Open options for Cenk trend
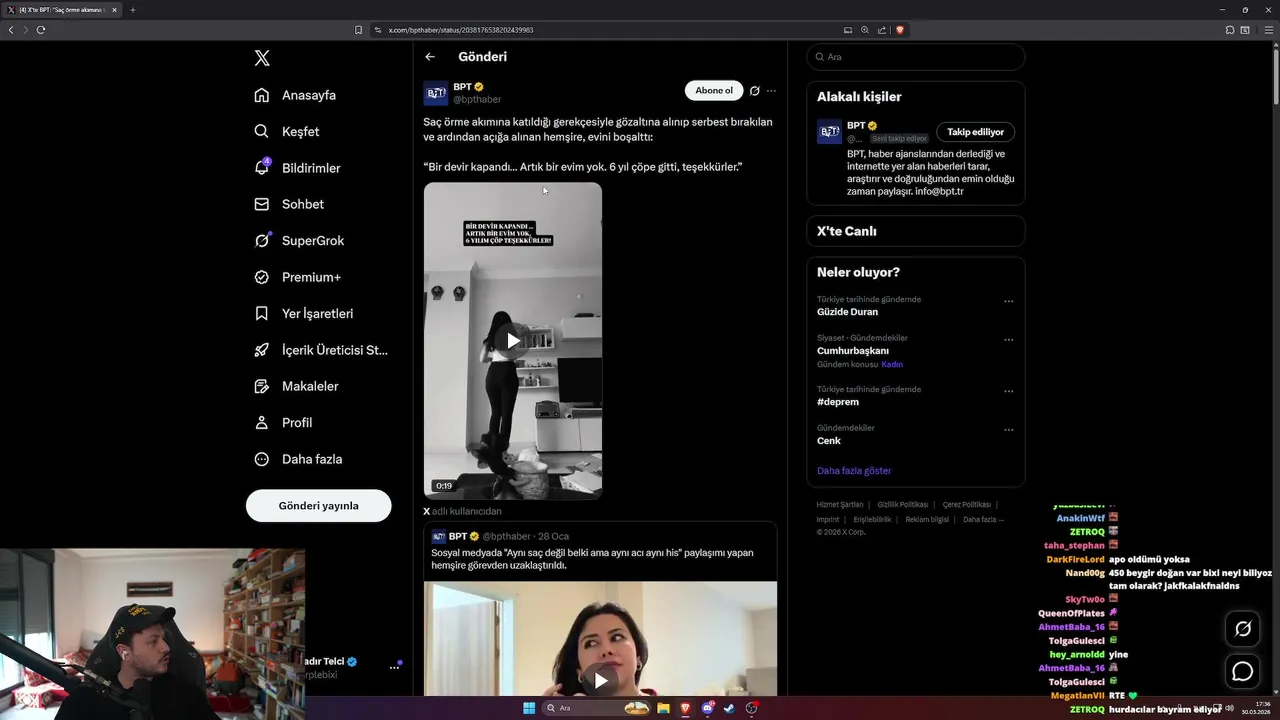The image size is (1280, 720). pos(1008,430)
